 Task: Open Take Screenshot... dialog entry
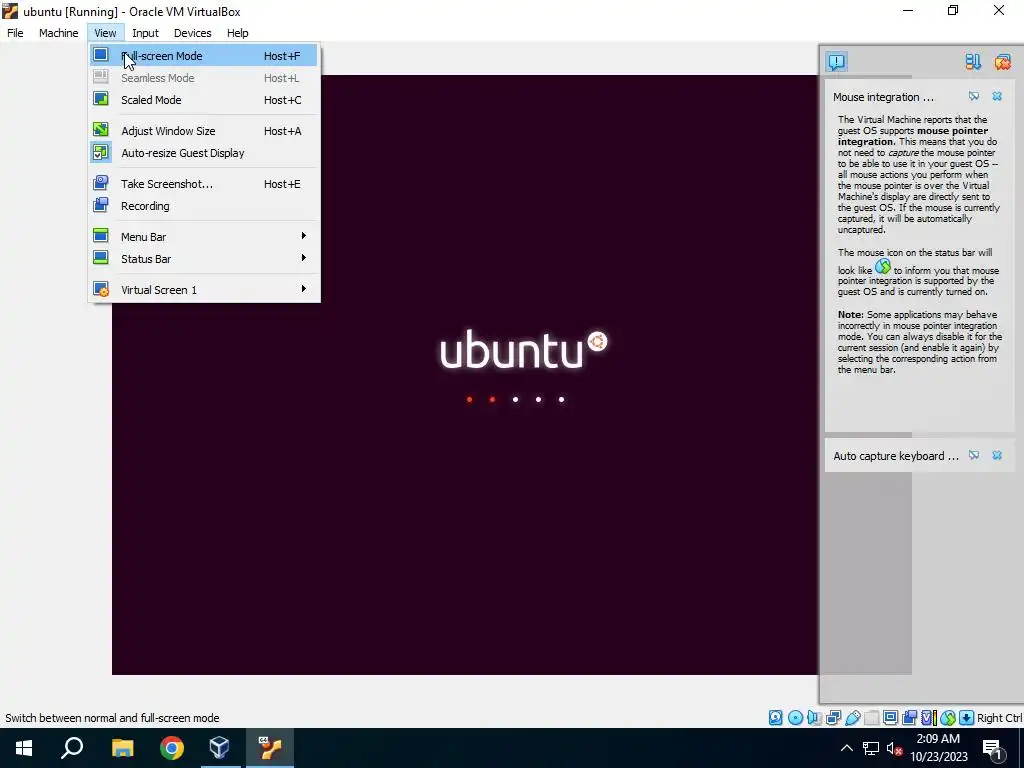click(x=203, y=184)
